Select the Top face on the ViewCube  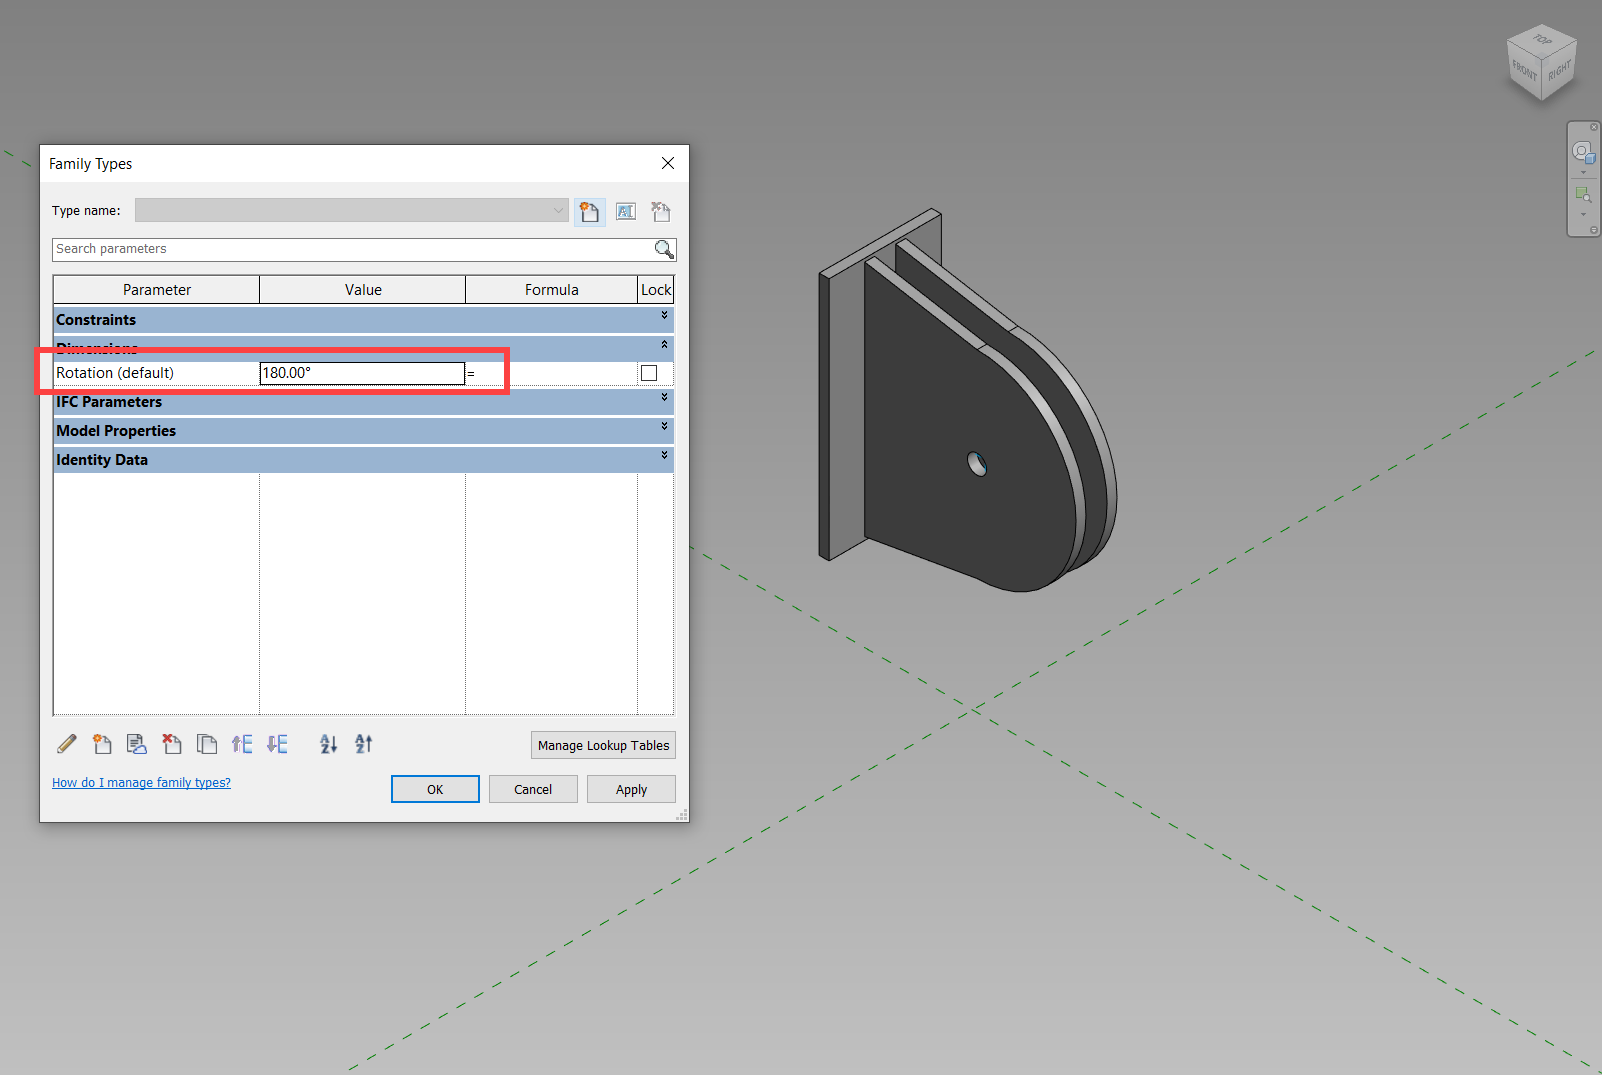[1541, 42]
